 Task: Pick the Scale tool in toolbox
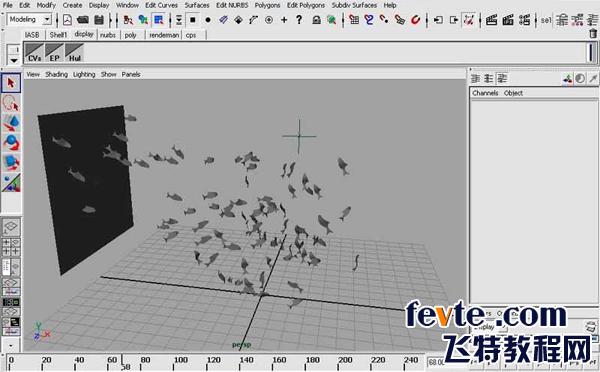tap(11, 163)
